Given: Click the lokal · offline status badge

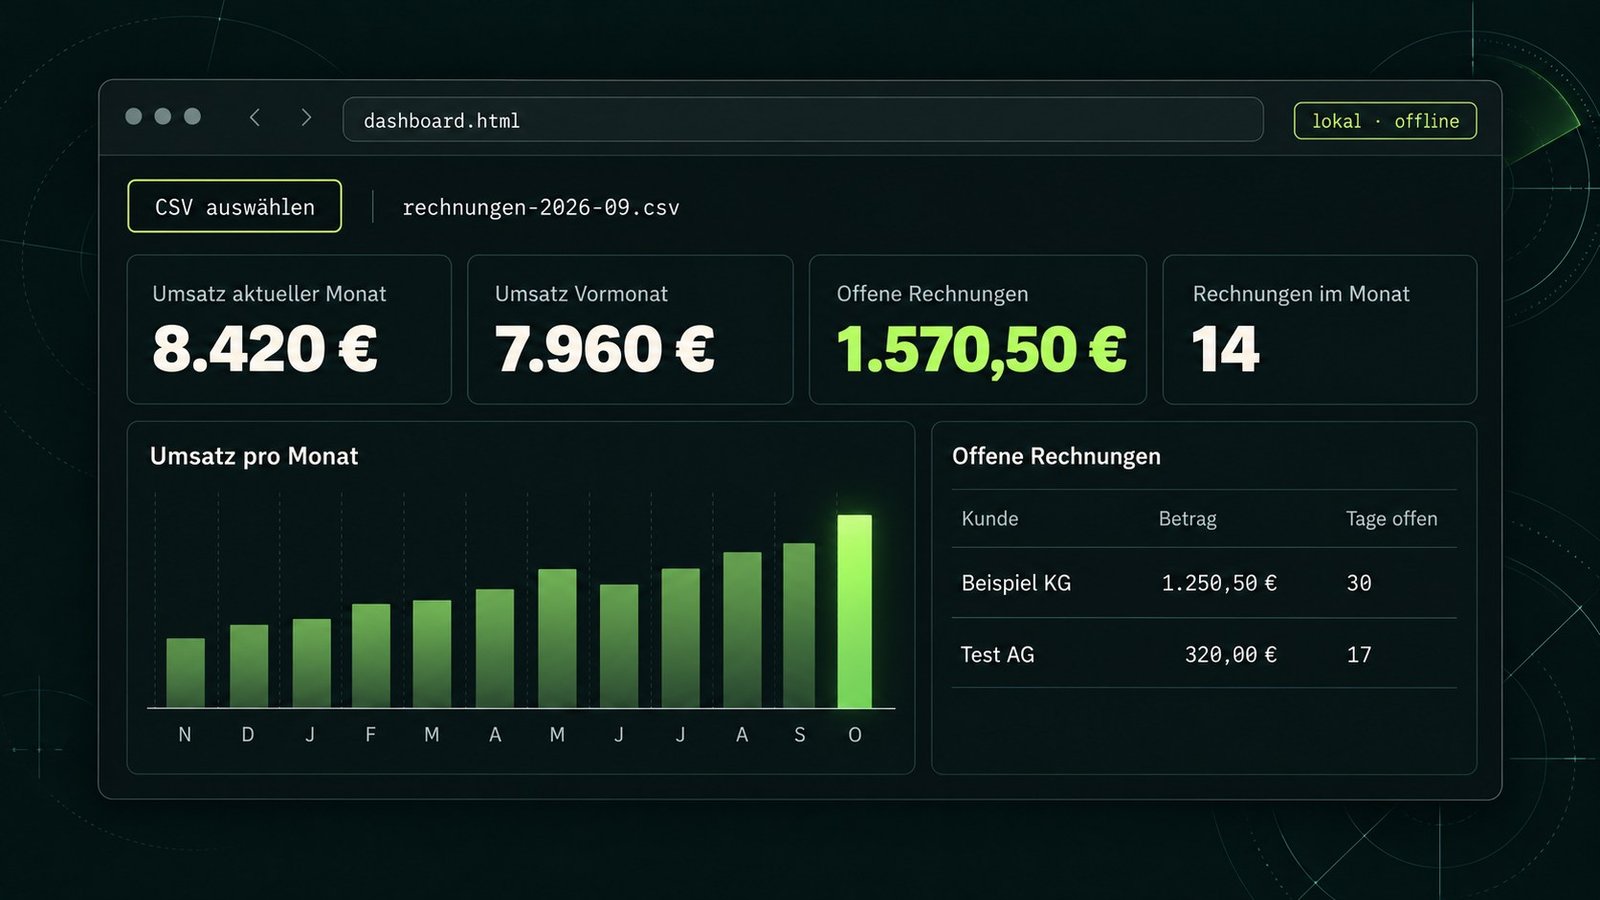Looking at the screenshot, I should tap(1385, 121).
